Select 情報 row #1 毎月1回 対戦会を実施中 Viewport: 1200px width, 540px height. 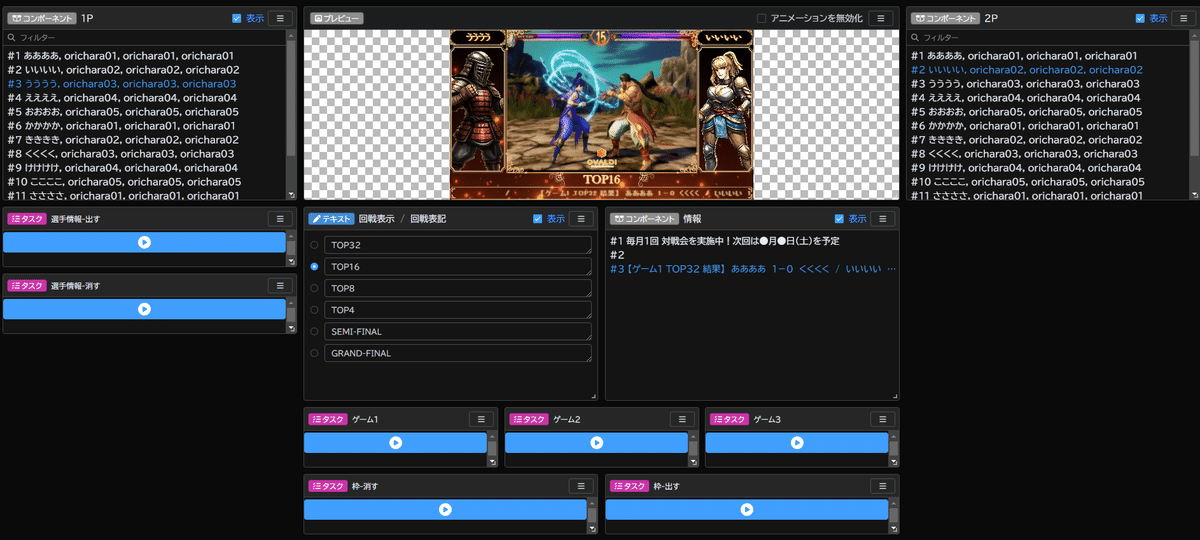click(752, 241)
